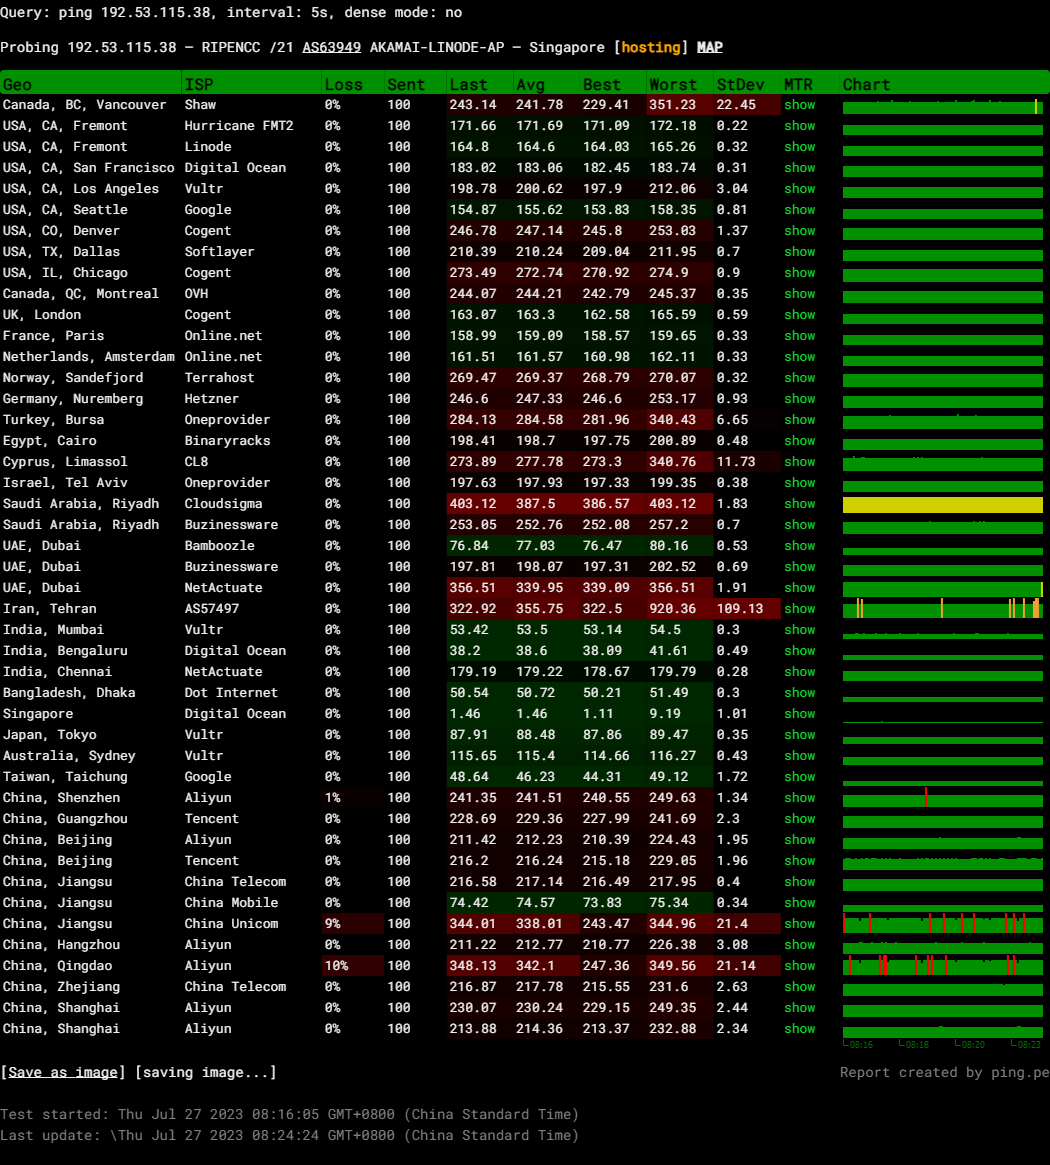The width and height of the screenshot is (1050, 1165).
Task: Show MTR for Taichung Google row
Action: (800, 776)
